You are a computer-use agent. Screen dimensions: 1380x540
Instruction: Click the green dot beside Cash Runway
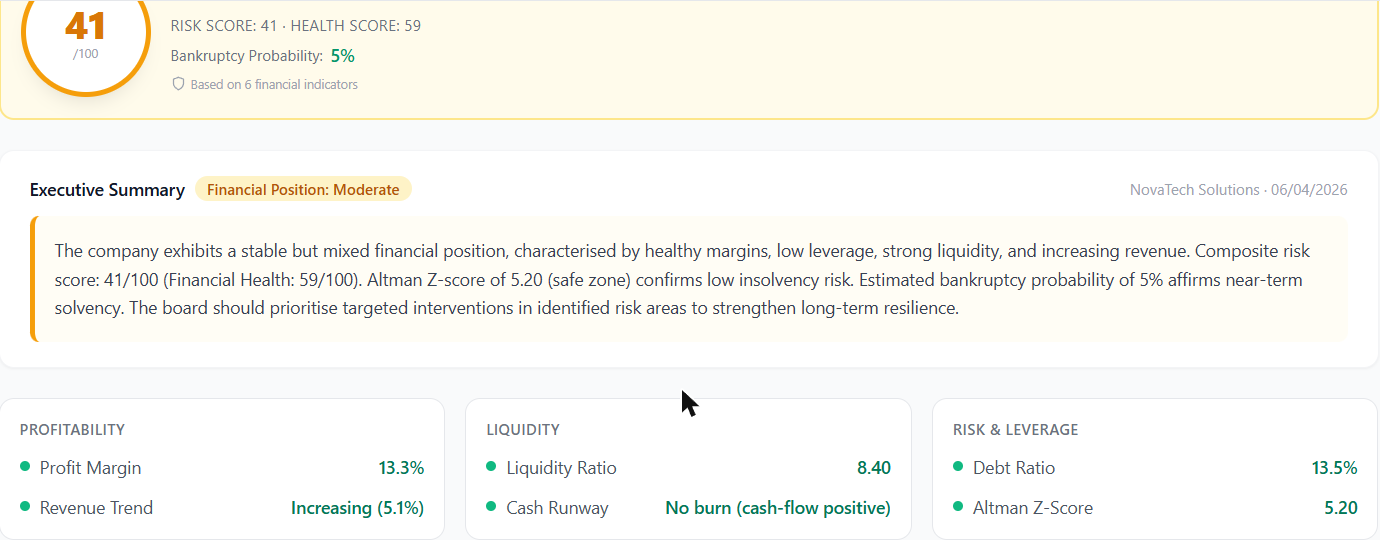(x=491, y=507)
